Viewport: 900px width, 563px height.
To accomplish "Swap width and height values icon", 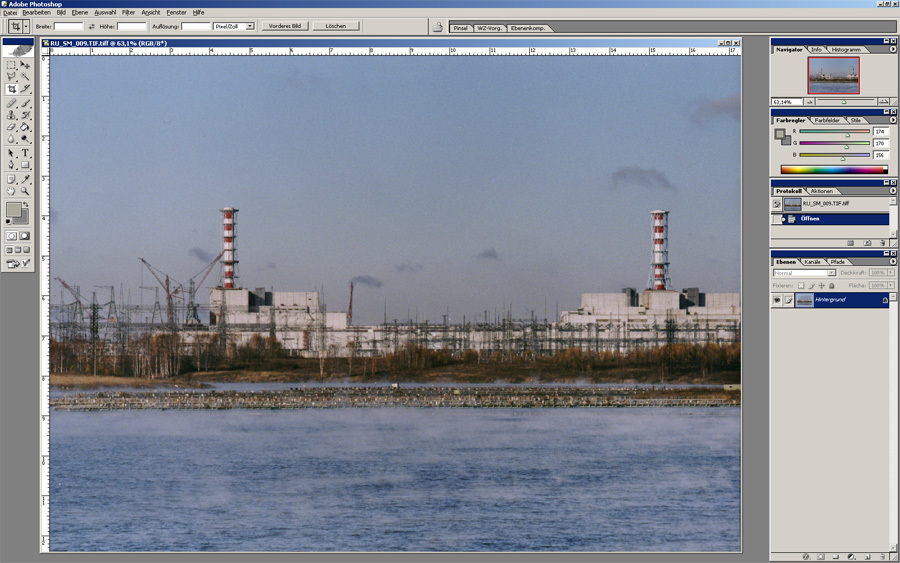I will (91, 26).
